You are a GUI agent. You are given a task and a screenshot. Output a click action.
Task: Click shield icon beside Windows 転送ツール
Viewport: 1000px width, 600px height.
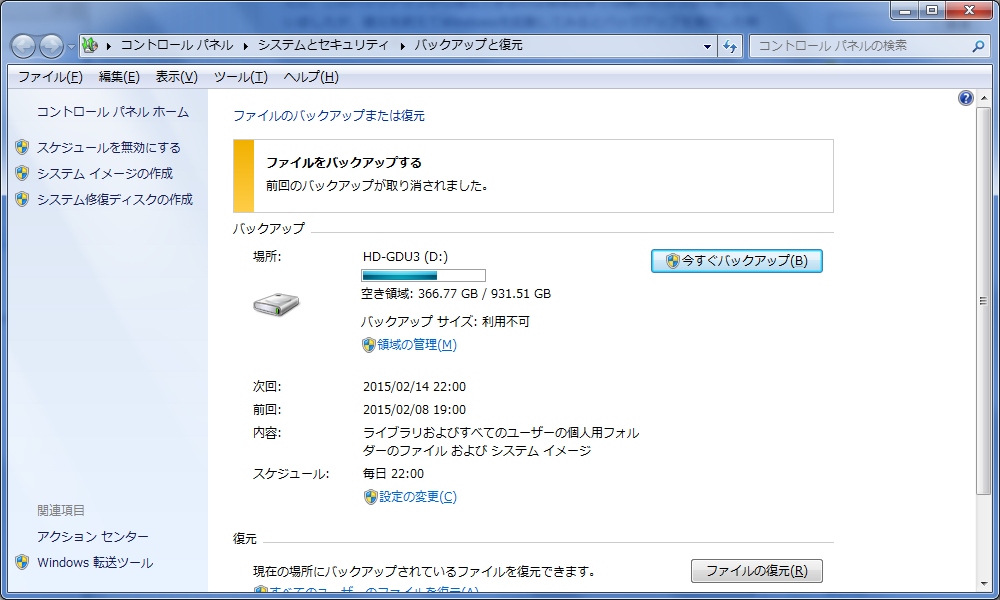coord(22,562)
